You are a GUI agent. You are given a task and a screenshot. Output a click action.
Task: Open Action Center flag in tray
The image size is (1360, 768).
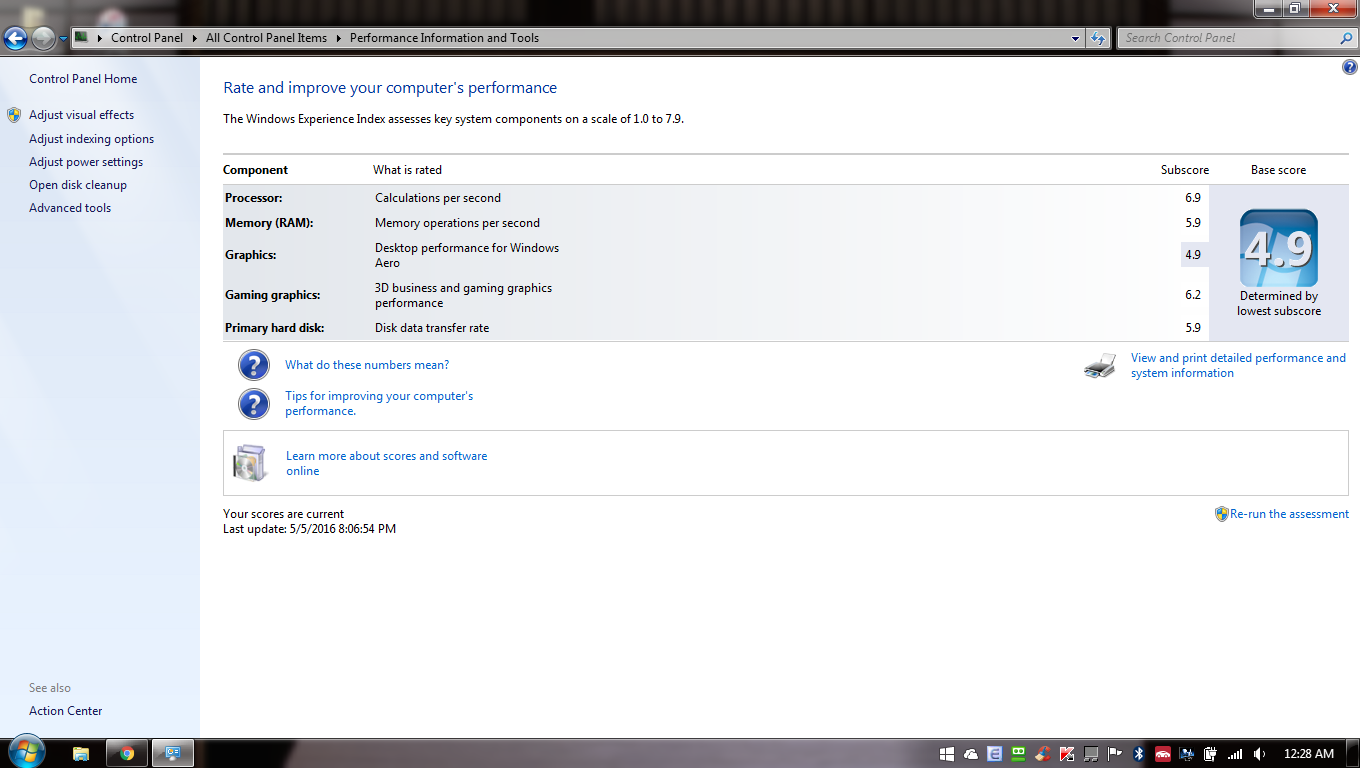[x=1115, y=754]
